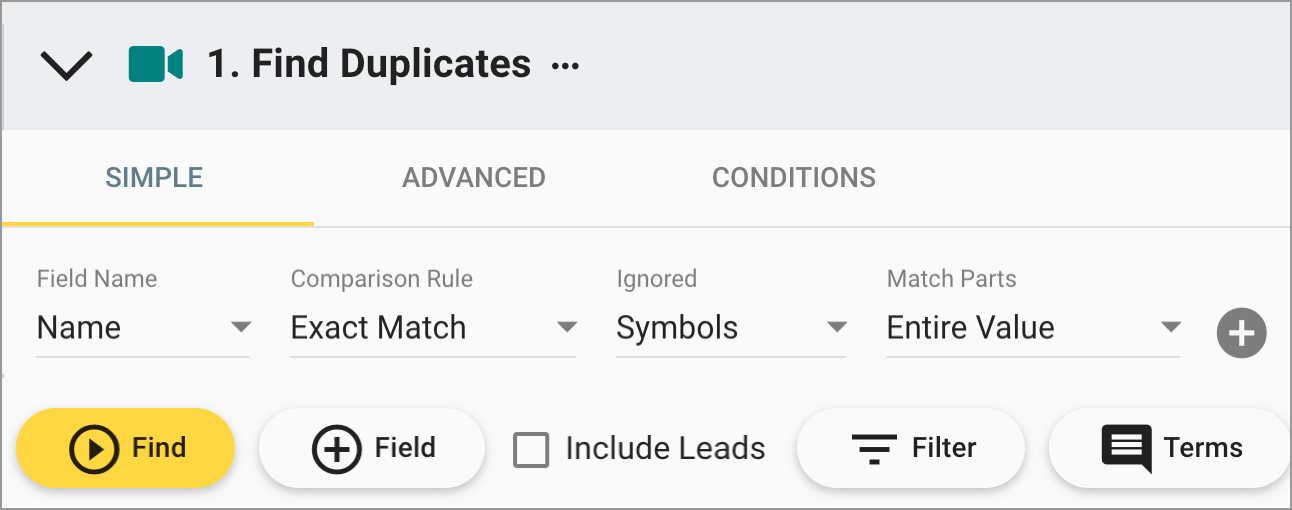Expand the Comparison Rule dropdown
The width and height of the screenshot is (1292, 510).
(x=433, y=328)
